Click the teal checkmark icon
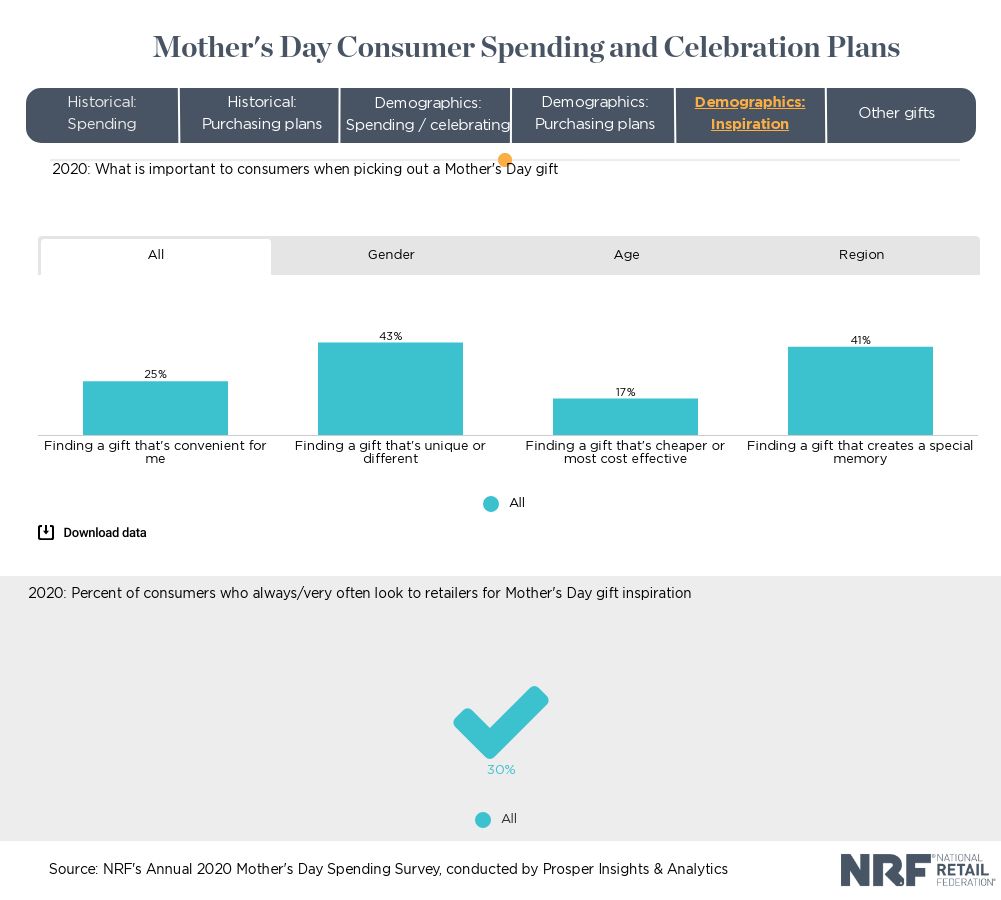Image resolution: width=1001 pixels, height=900 pixels. [500, 721]
